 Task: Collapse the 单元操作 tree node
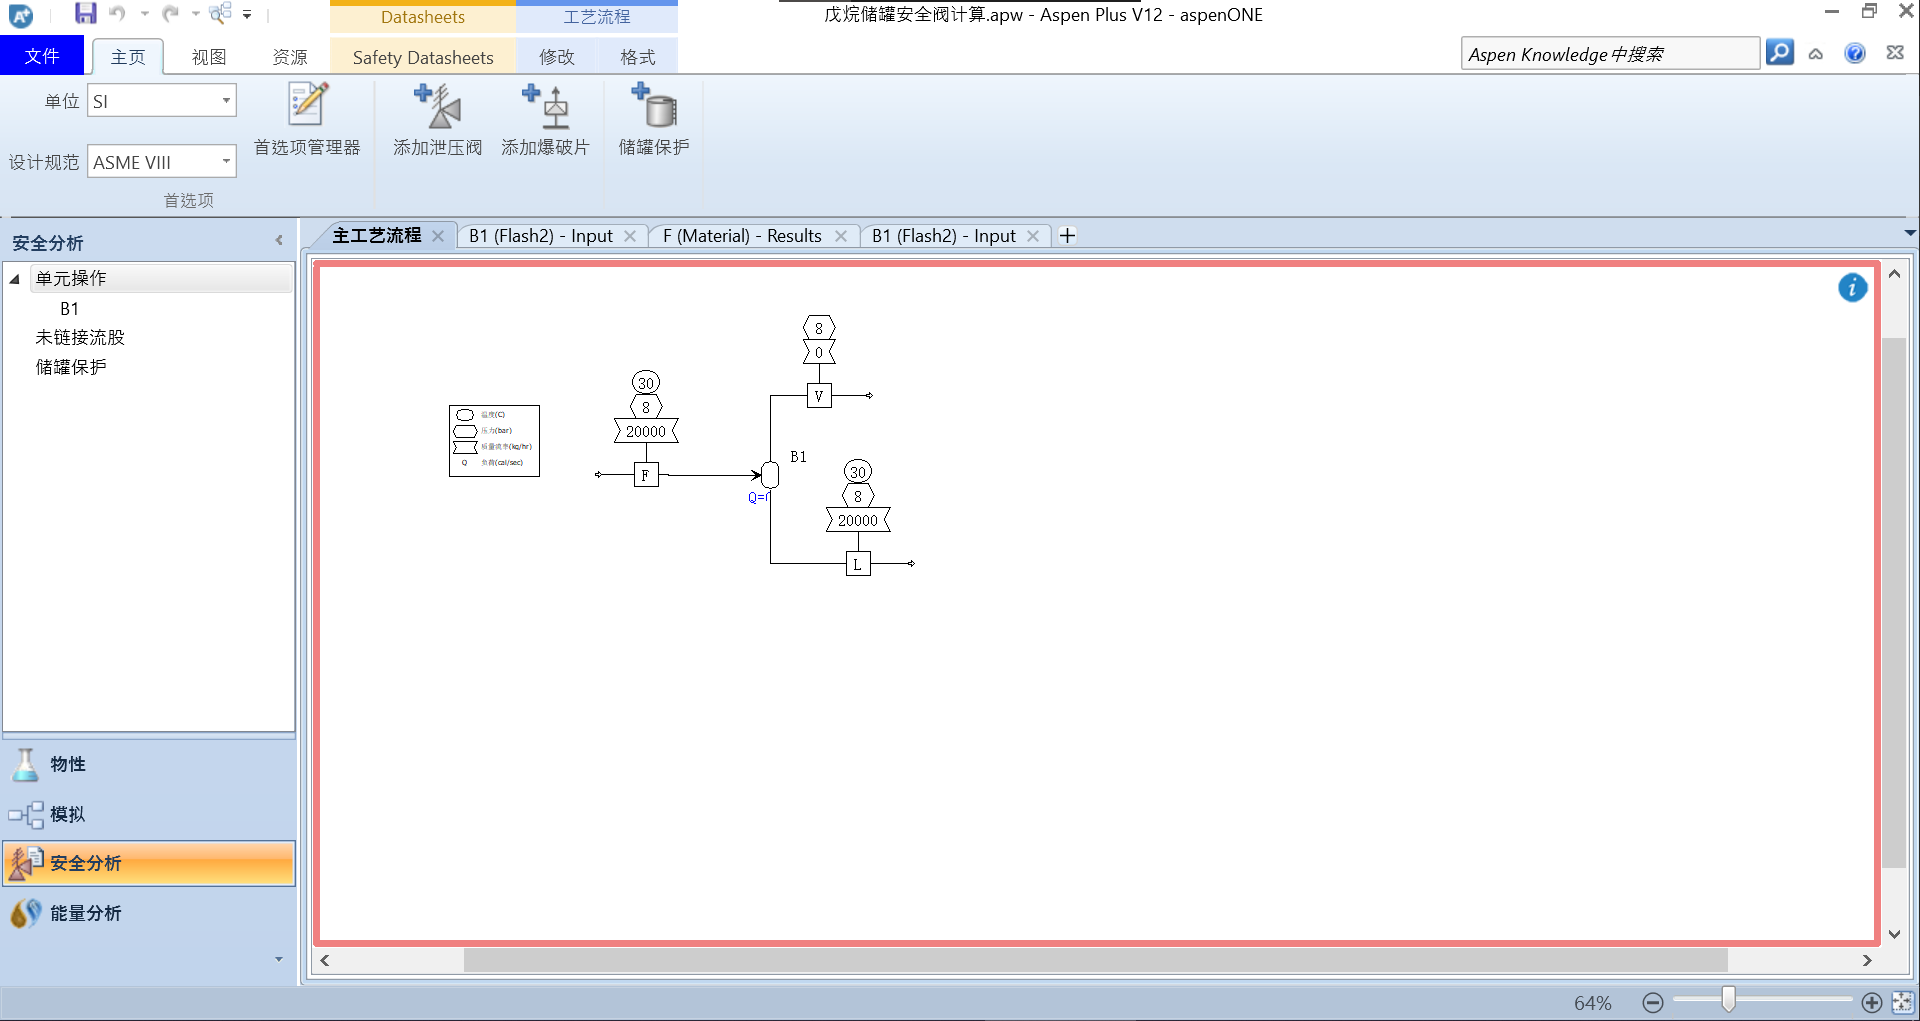point(15,279)
